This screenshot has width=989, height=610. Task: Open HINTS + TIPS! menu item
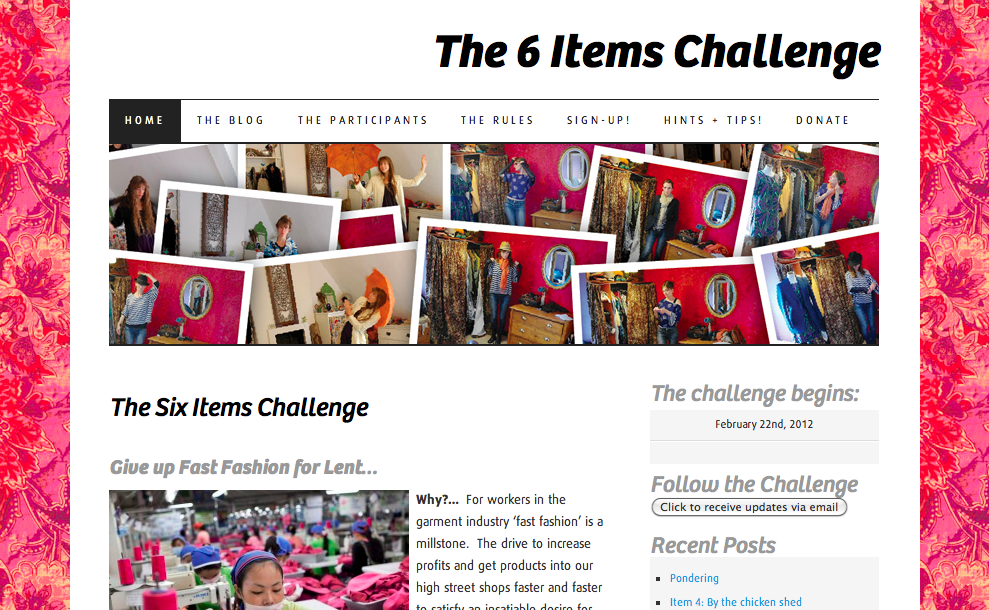713,120
